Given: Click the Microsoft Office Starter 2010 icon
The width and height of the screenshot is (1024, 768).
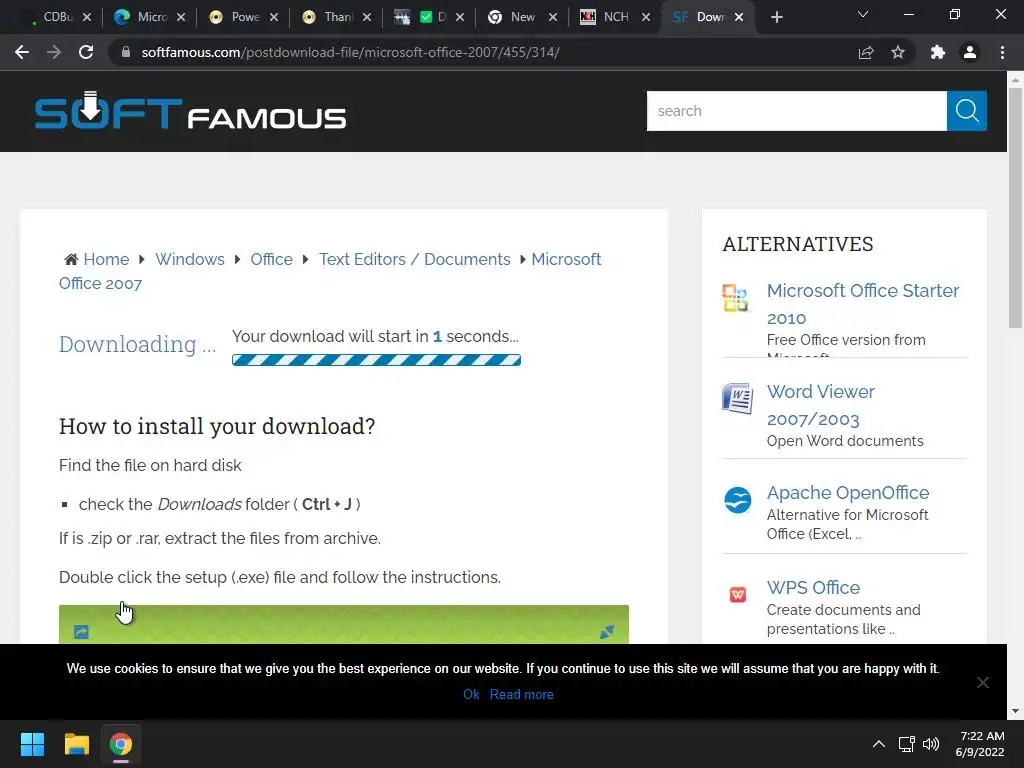Looking at the screenshot, I should [735, 298].
